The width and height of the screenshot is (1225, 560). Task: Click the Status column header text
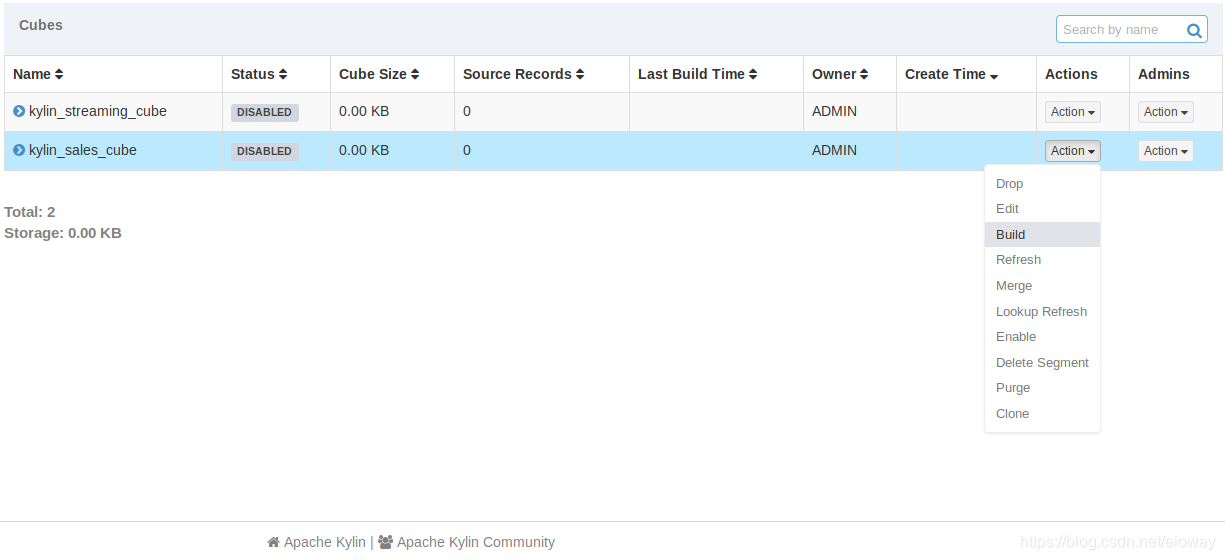click(253, 74)
